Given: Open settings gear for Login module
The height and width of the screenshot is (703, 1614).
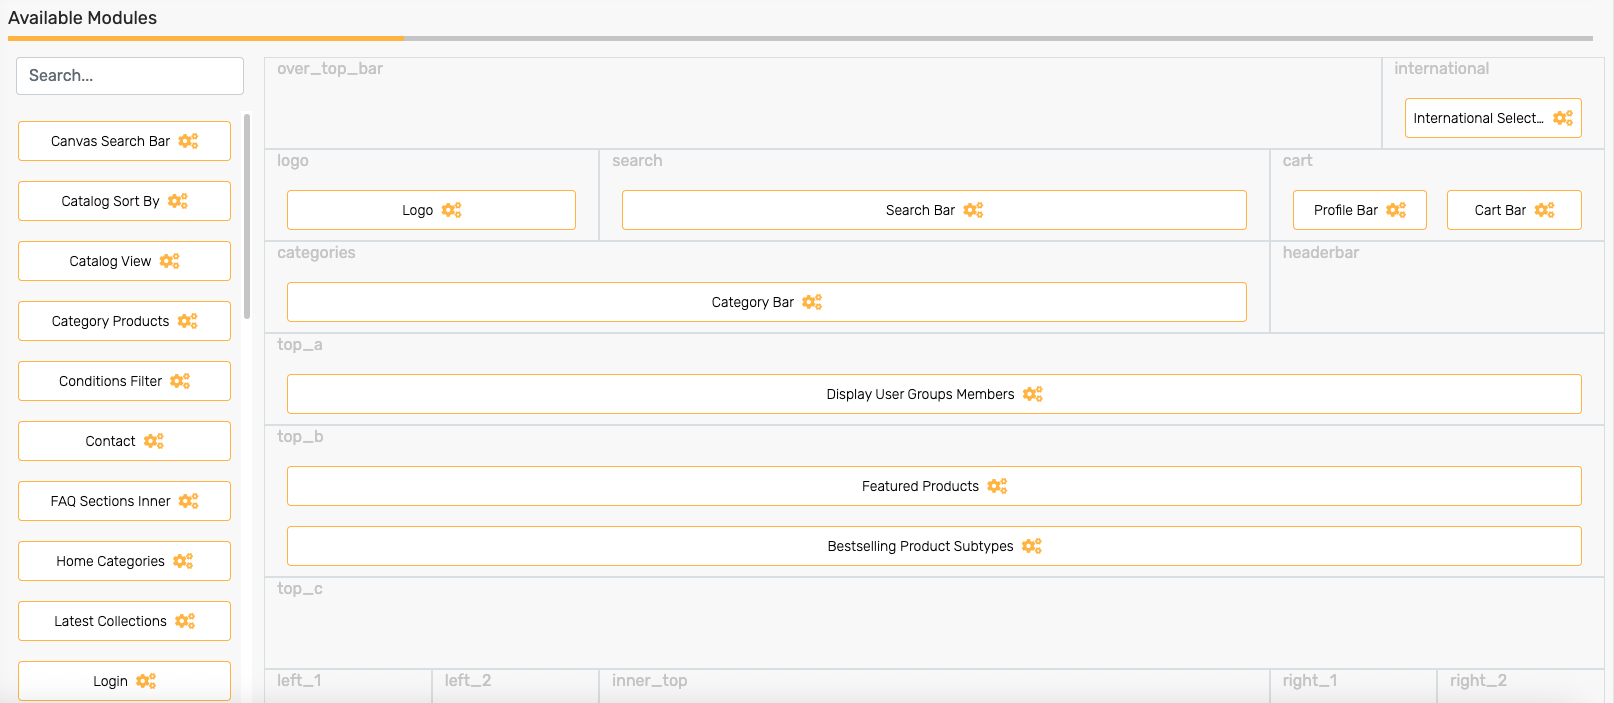Looking at the screenshot, I should click(x=146, y=681).
